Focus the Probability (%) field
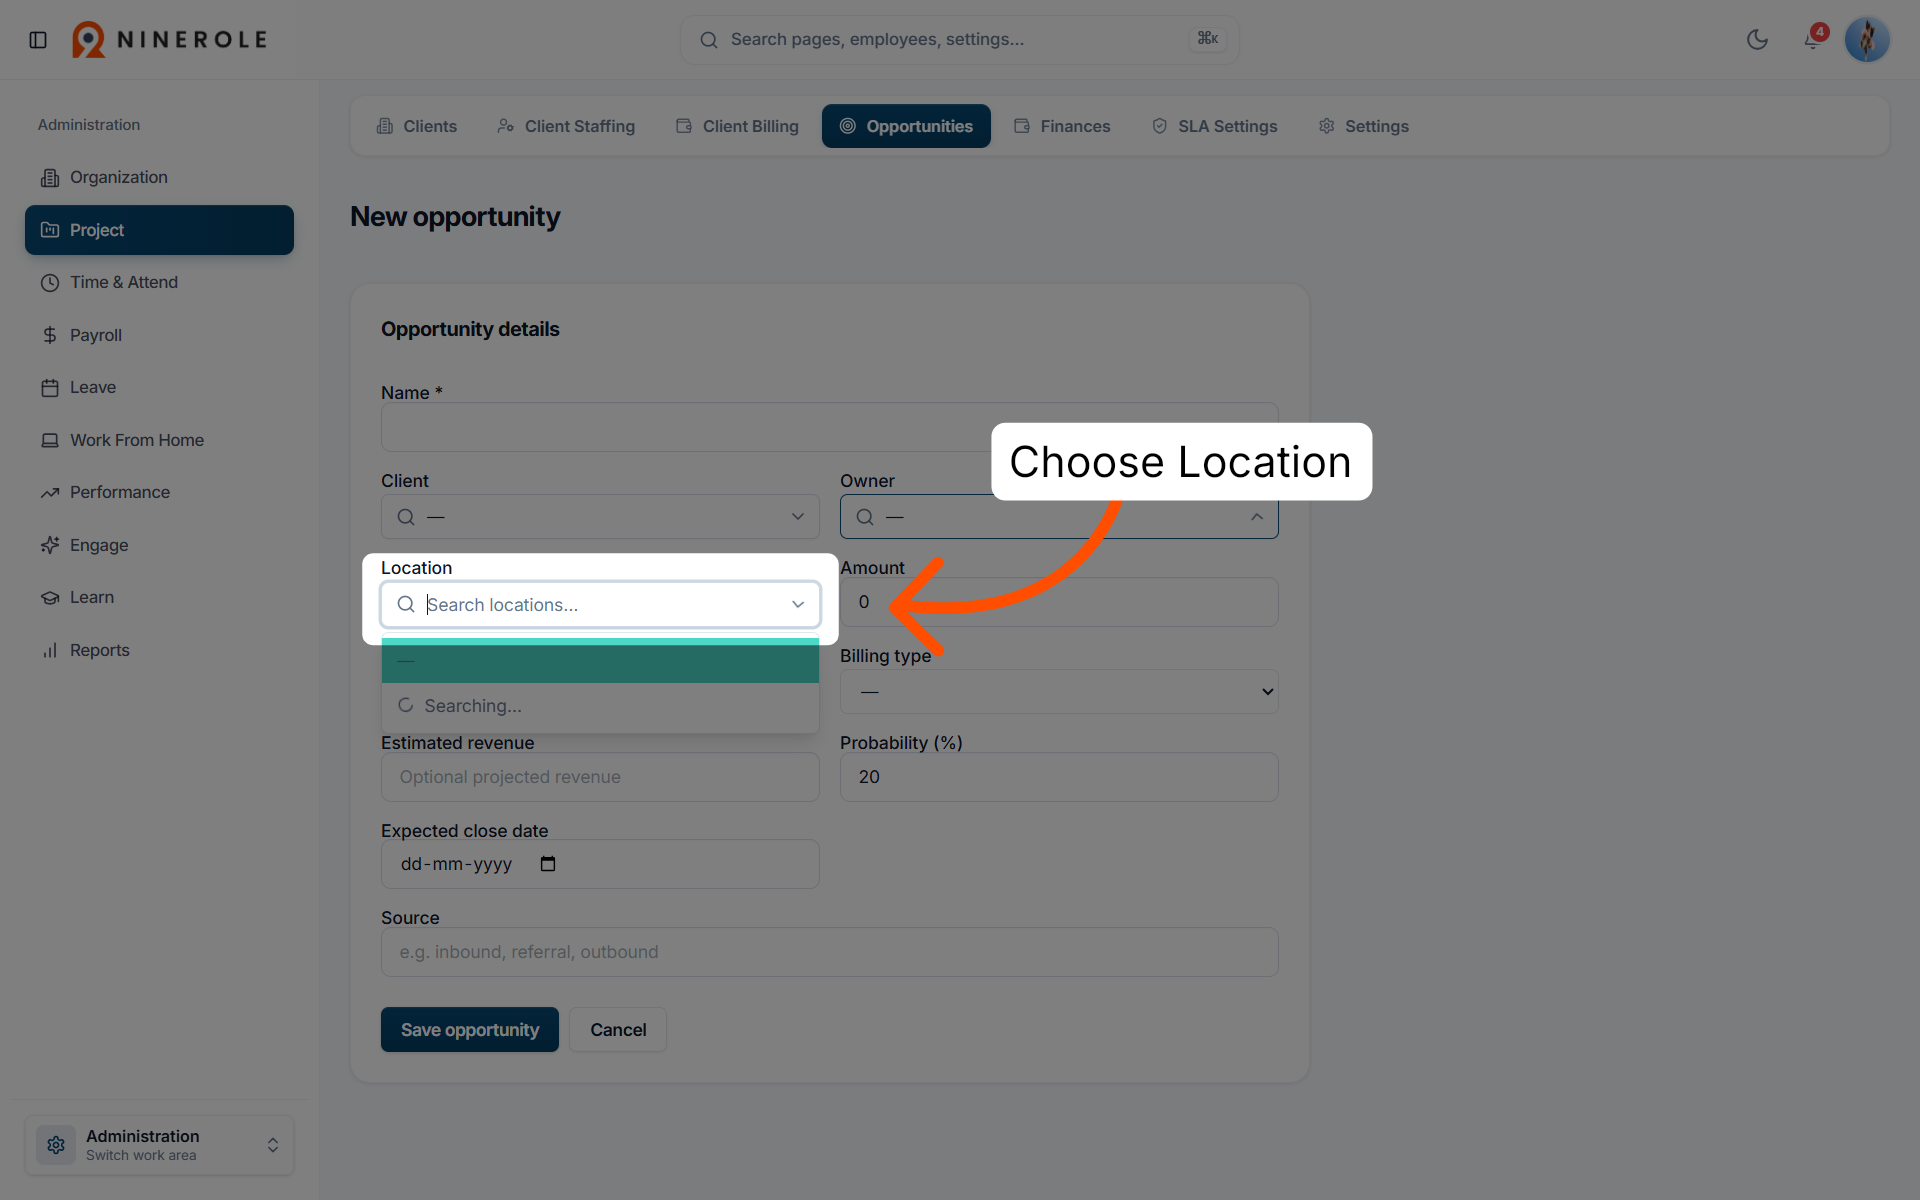Viewport: 1920px width, 1200px height. pos(1059,777)
